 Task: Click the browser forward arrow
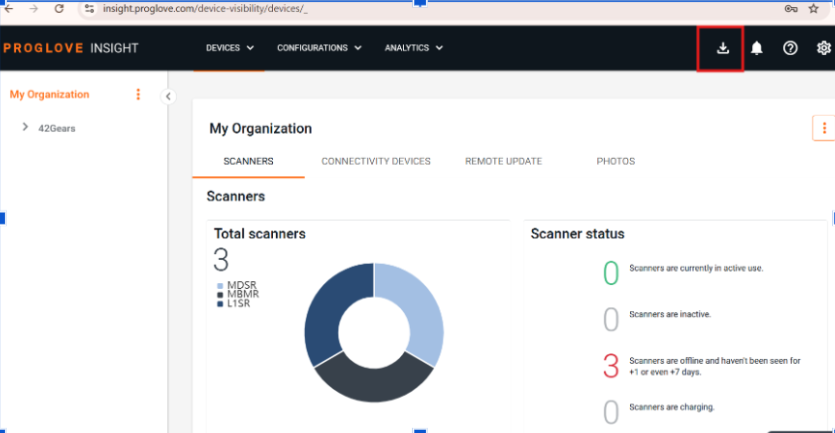pos(34,9)
